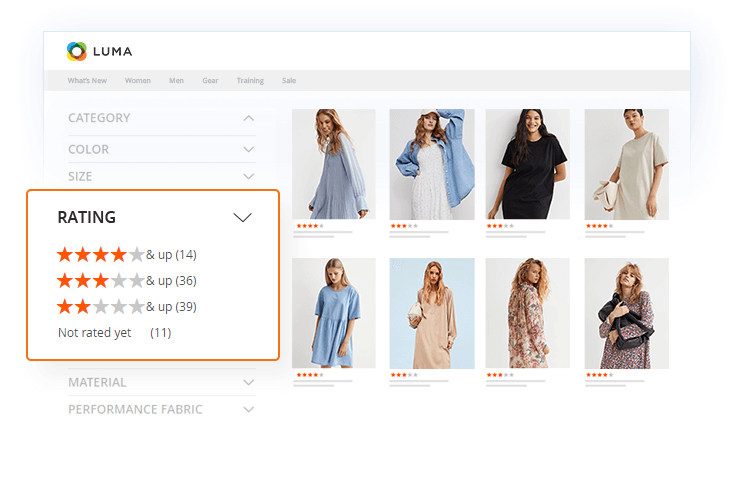Screen dimensions: 735x489
Task: Collapse the Rating filter dropdown arrow
Action: tap(242, 217)
